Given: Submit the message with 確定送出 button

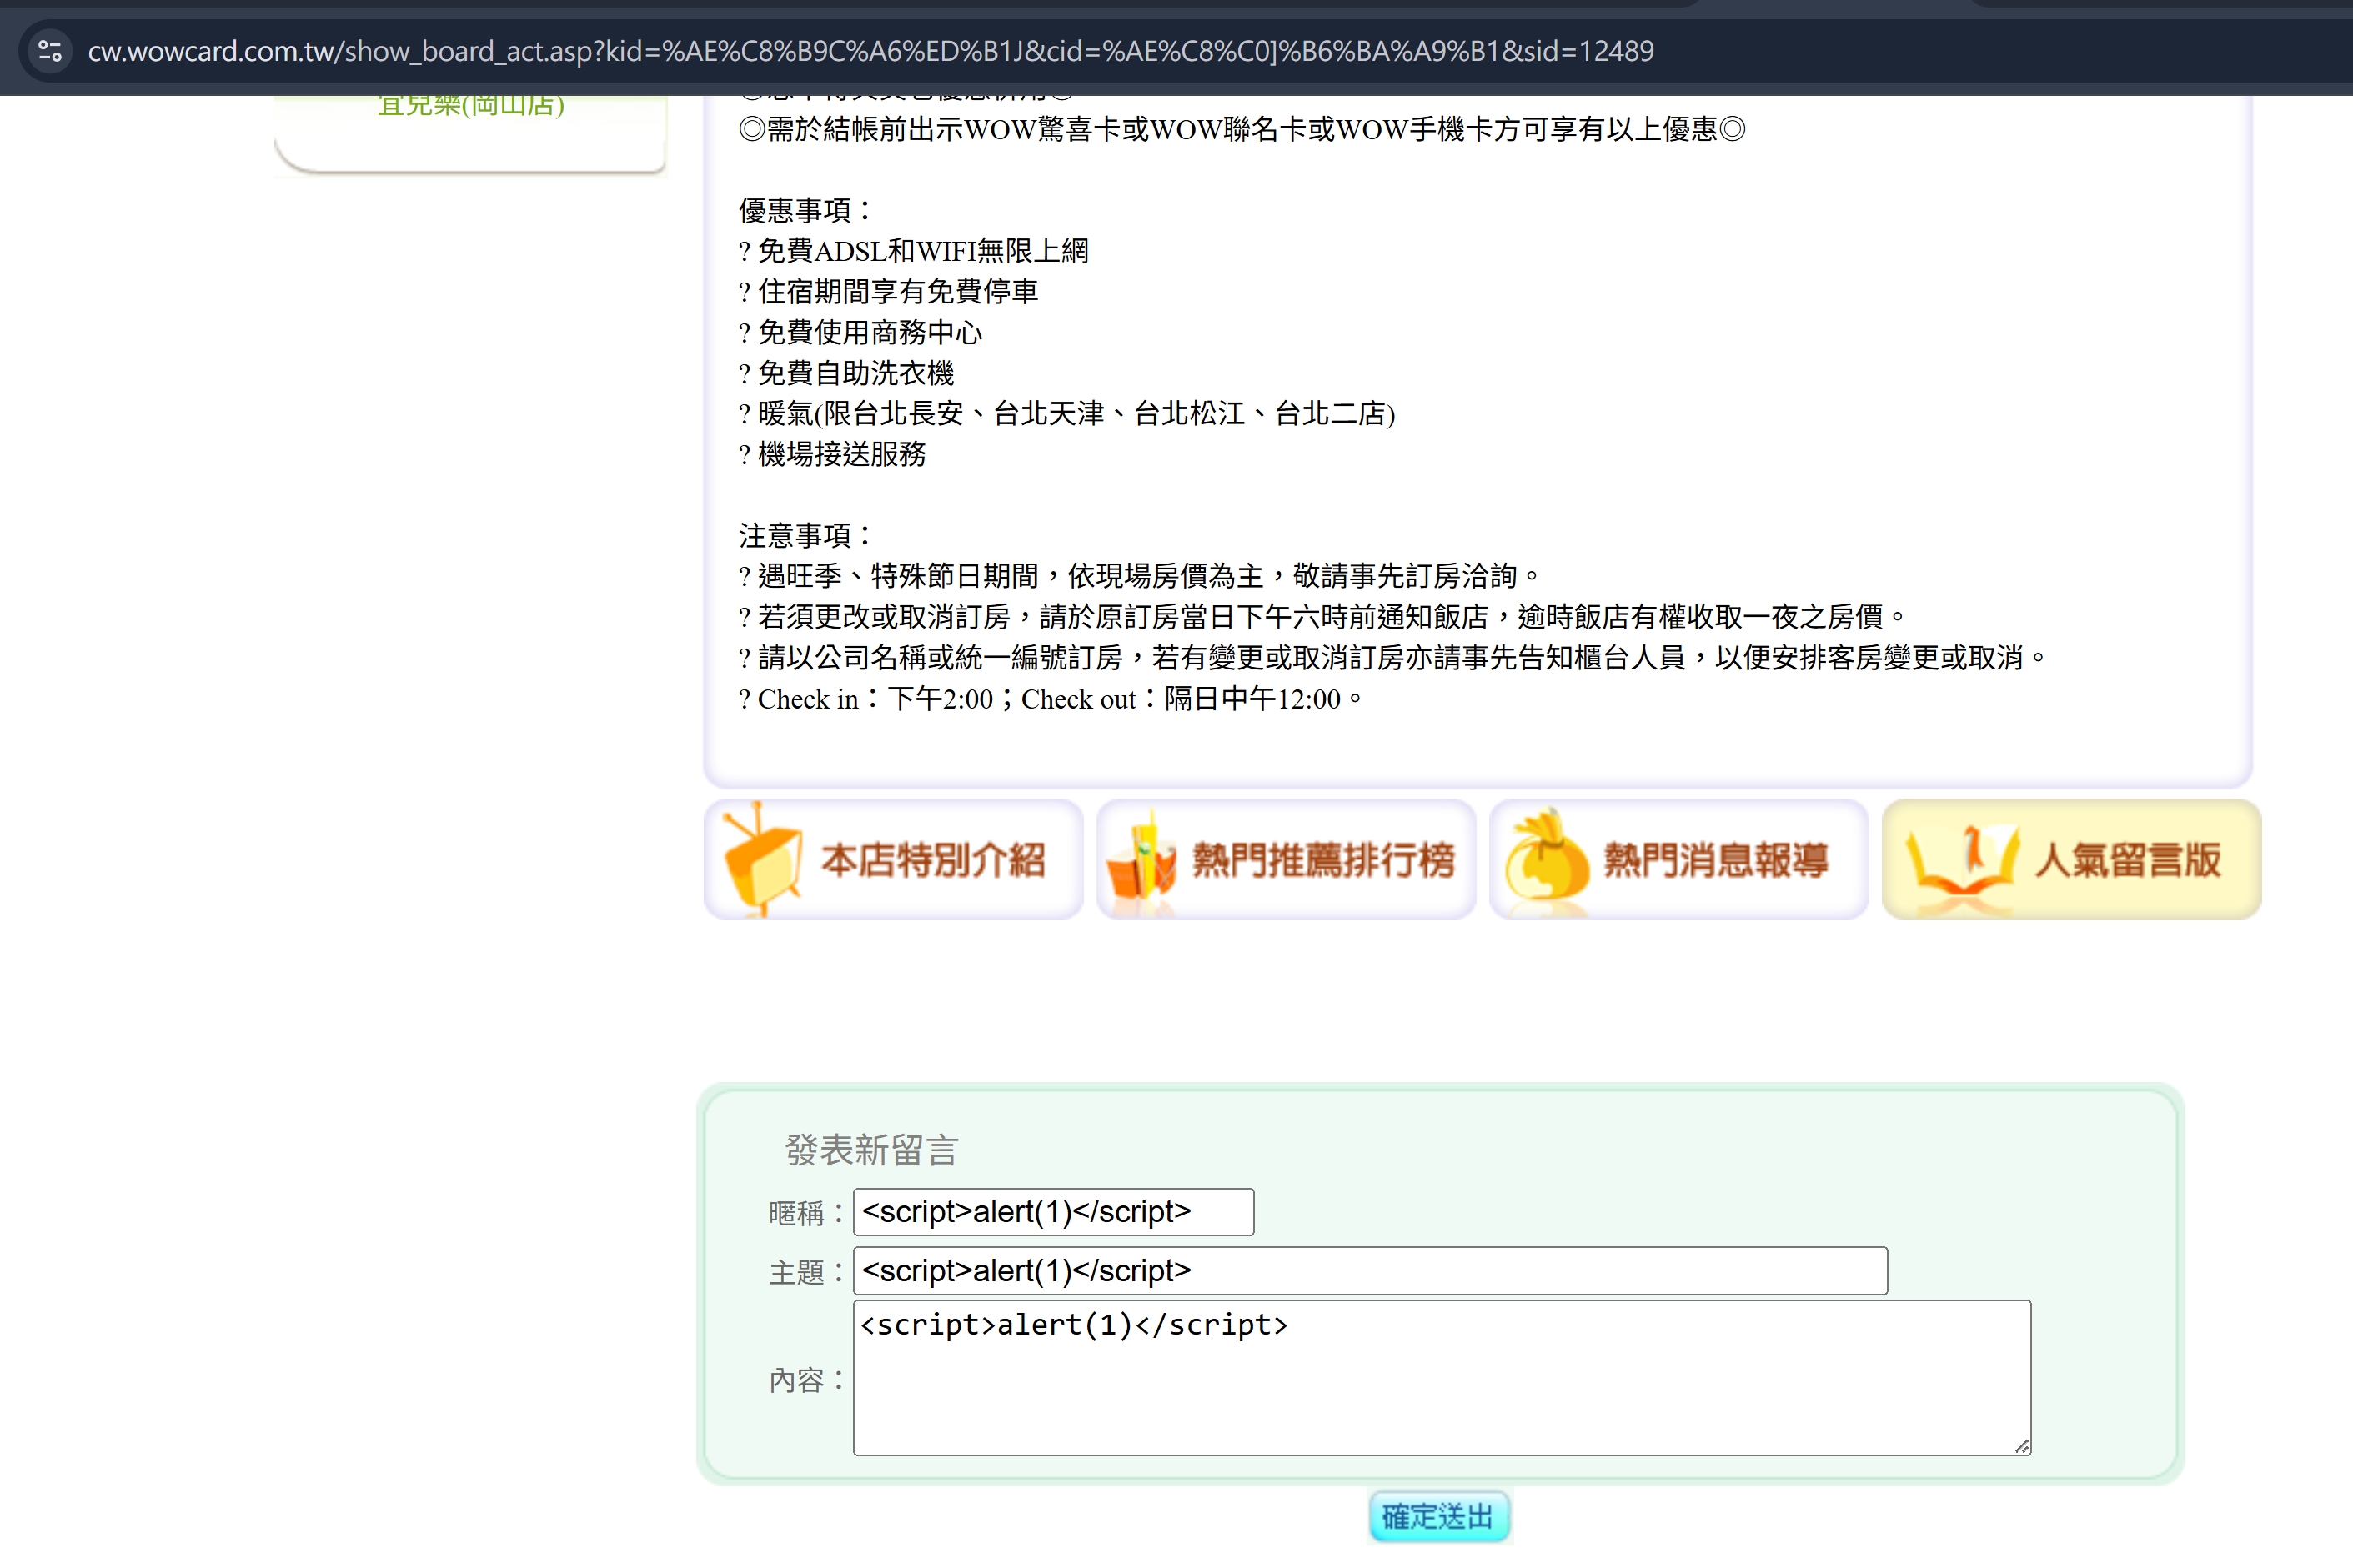Looking at the screenshot, I should tap(1439, 1516).
